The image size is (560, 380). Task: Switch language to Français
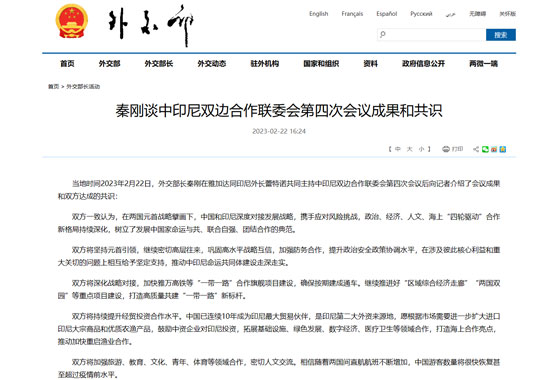tap(352, 14)
